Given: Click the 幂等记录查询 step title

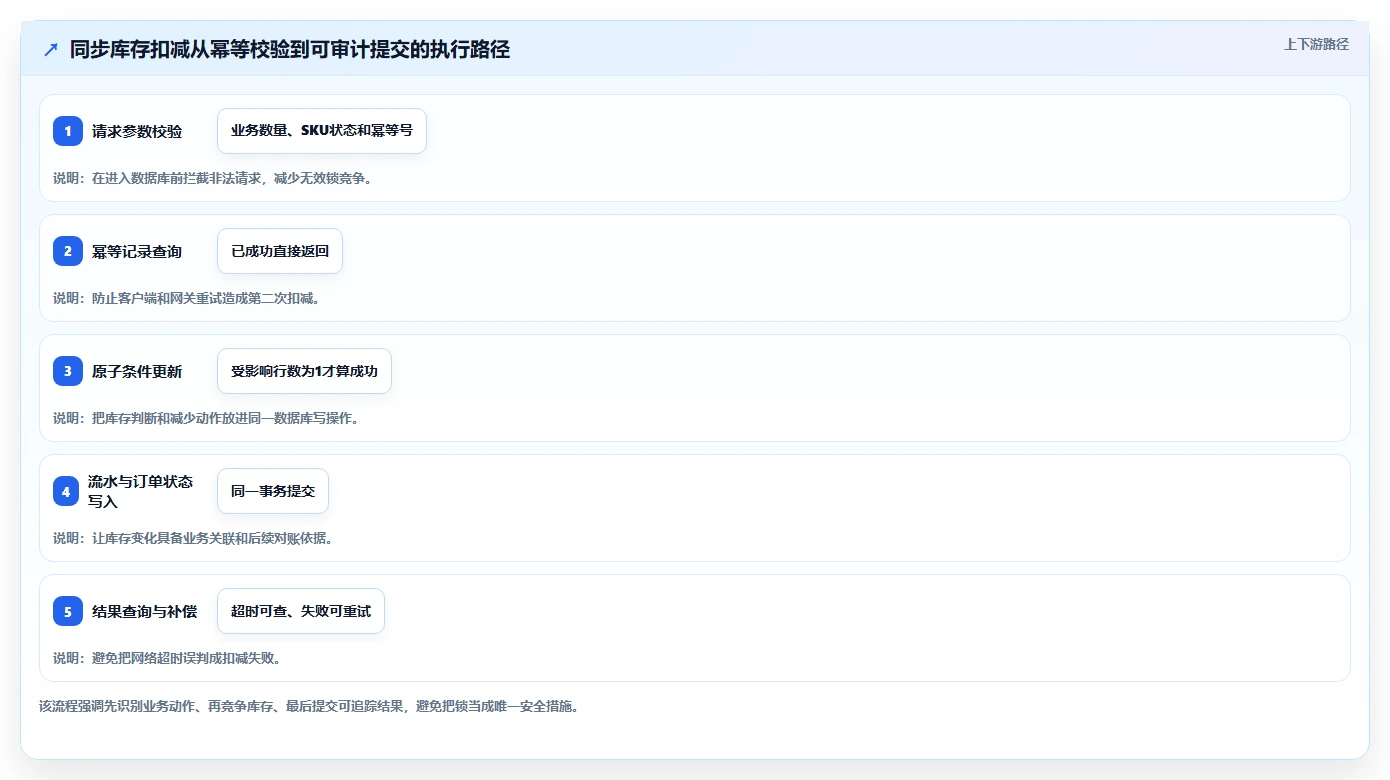Looking at the screenshot, I should pos(137,251).
